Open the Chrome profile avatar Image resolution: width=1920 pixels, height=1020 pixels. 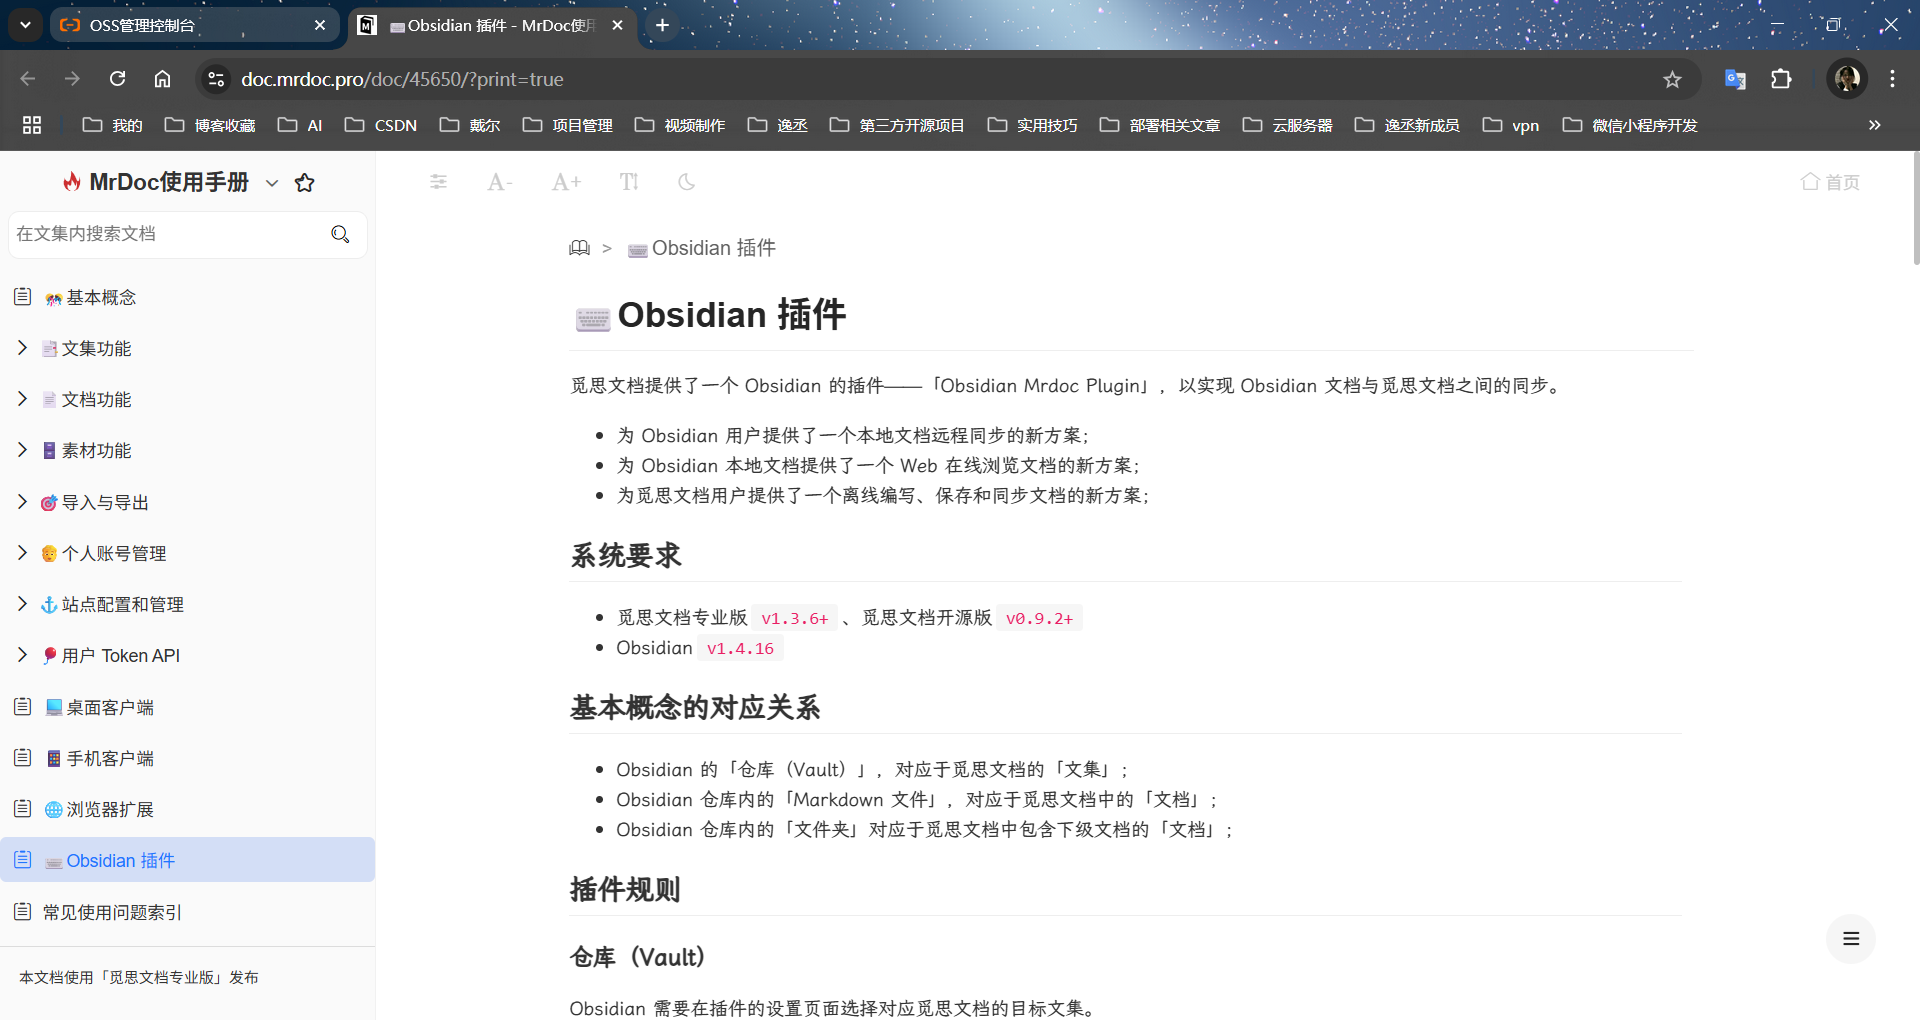1847,79
